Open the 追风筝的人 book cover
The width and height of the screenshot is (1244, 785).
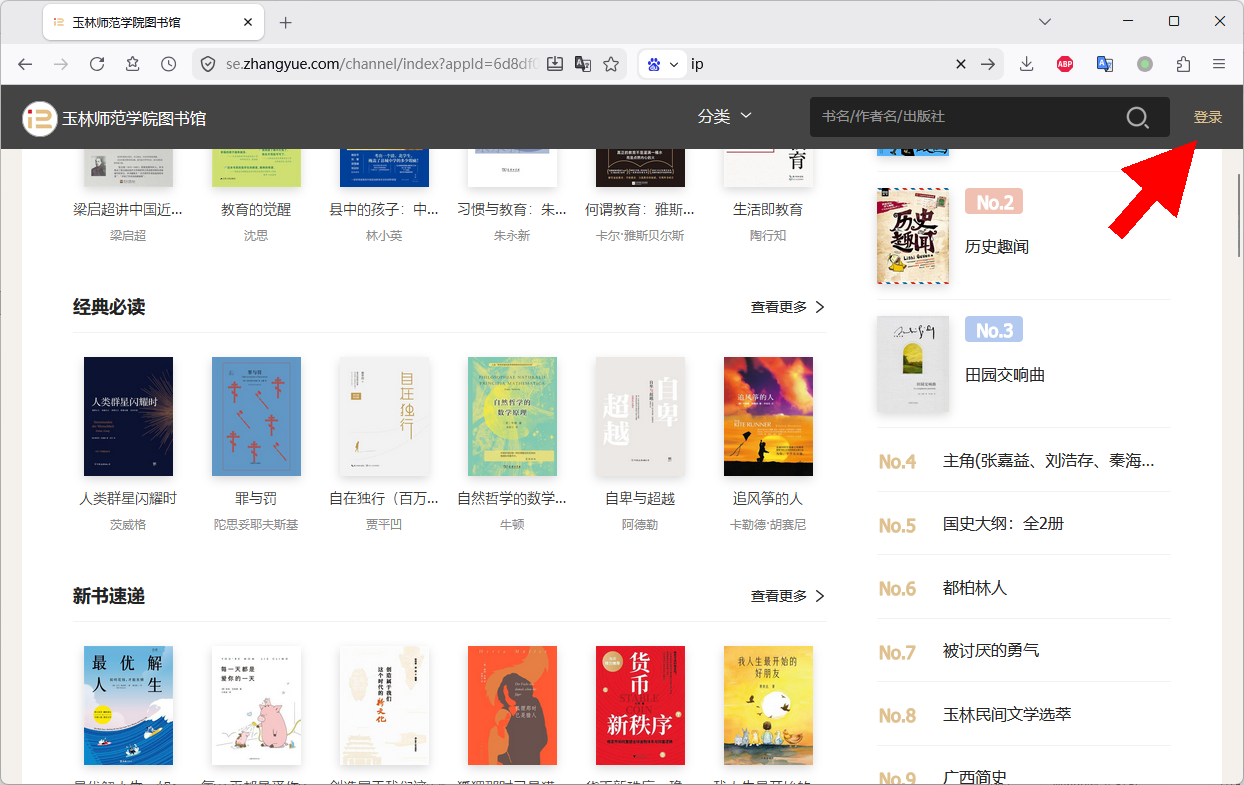[768, 416]
